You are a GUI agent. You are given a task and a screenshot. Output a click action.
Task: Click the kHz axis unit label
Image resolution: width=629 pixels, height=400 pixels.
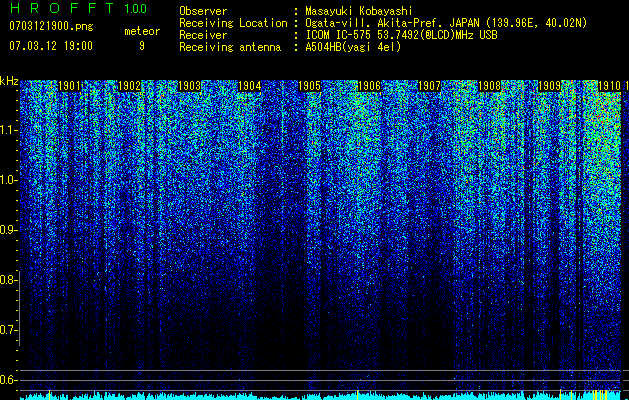(x=9, y=81)
